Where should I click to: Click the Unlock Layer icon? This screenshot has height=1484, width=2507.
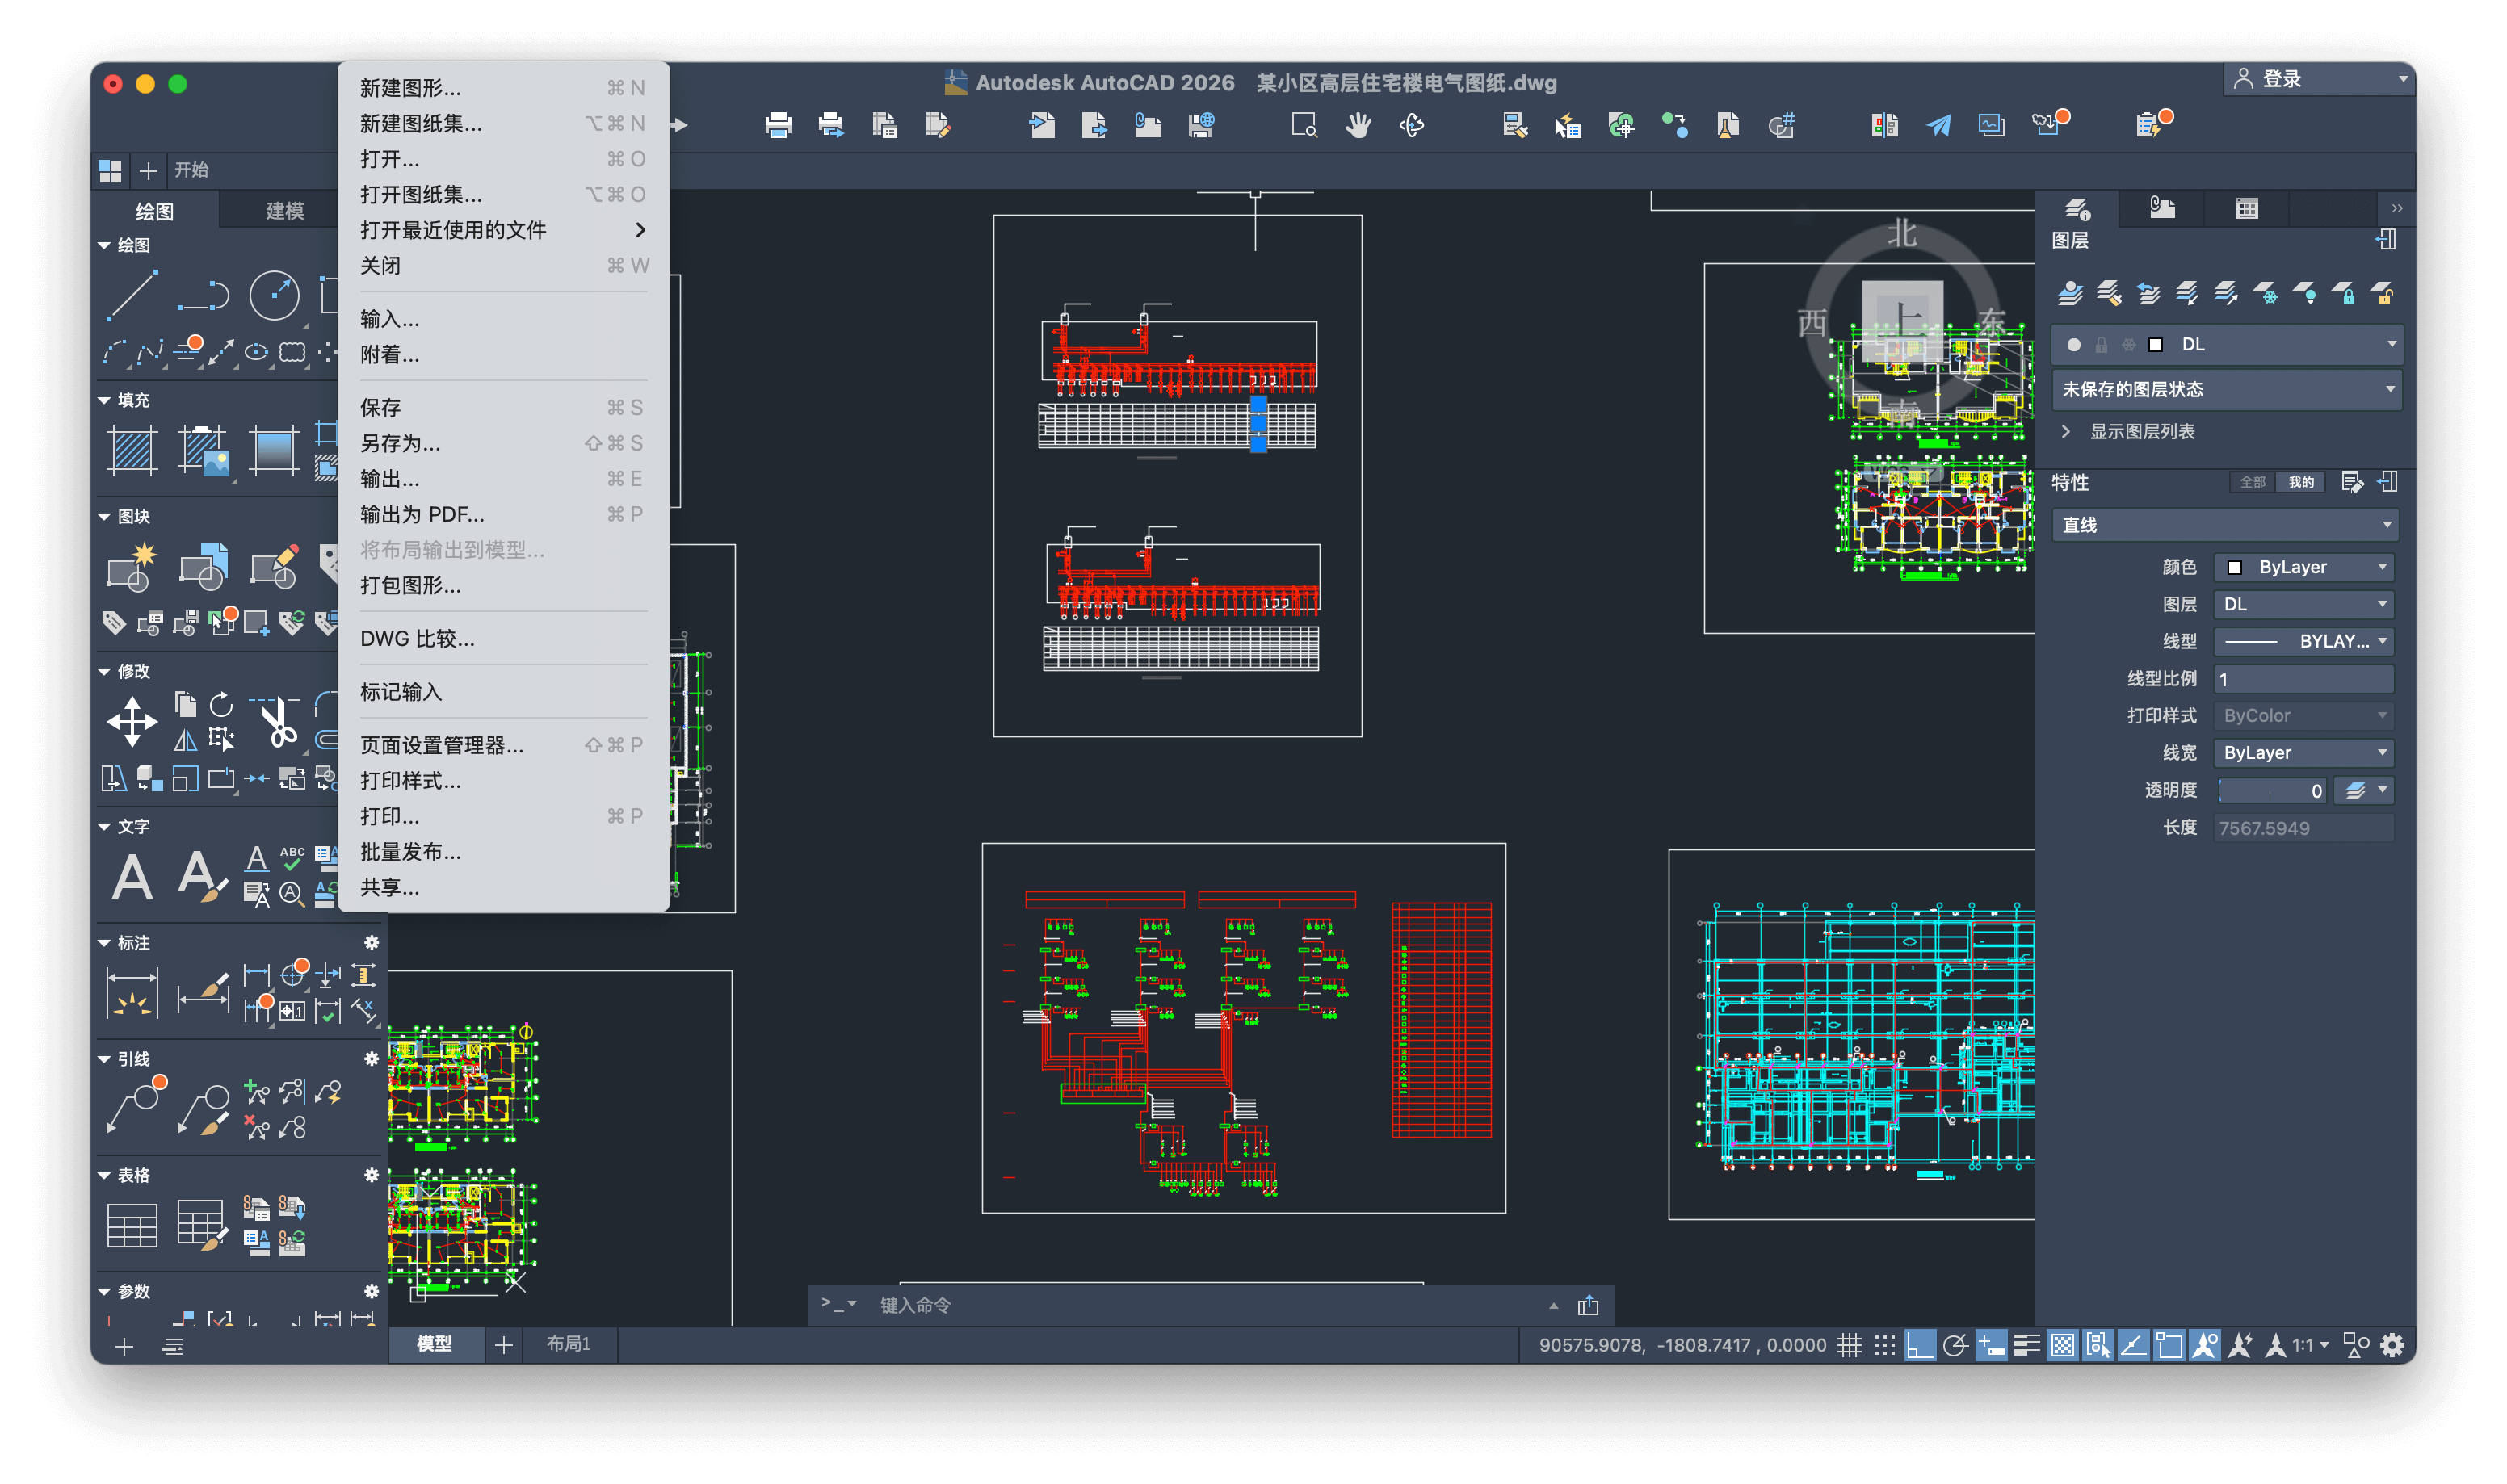click(2381, 293)
